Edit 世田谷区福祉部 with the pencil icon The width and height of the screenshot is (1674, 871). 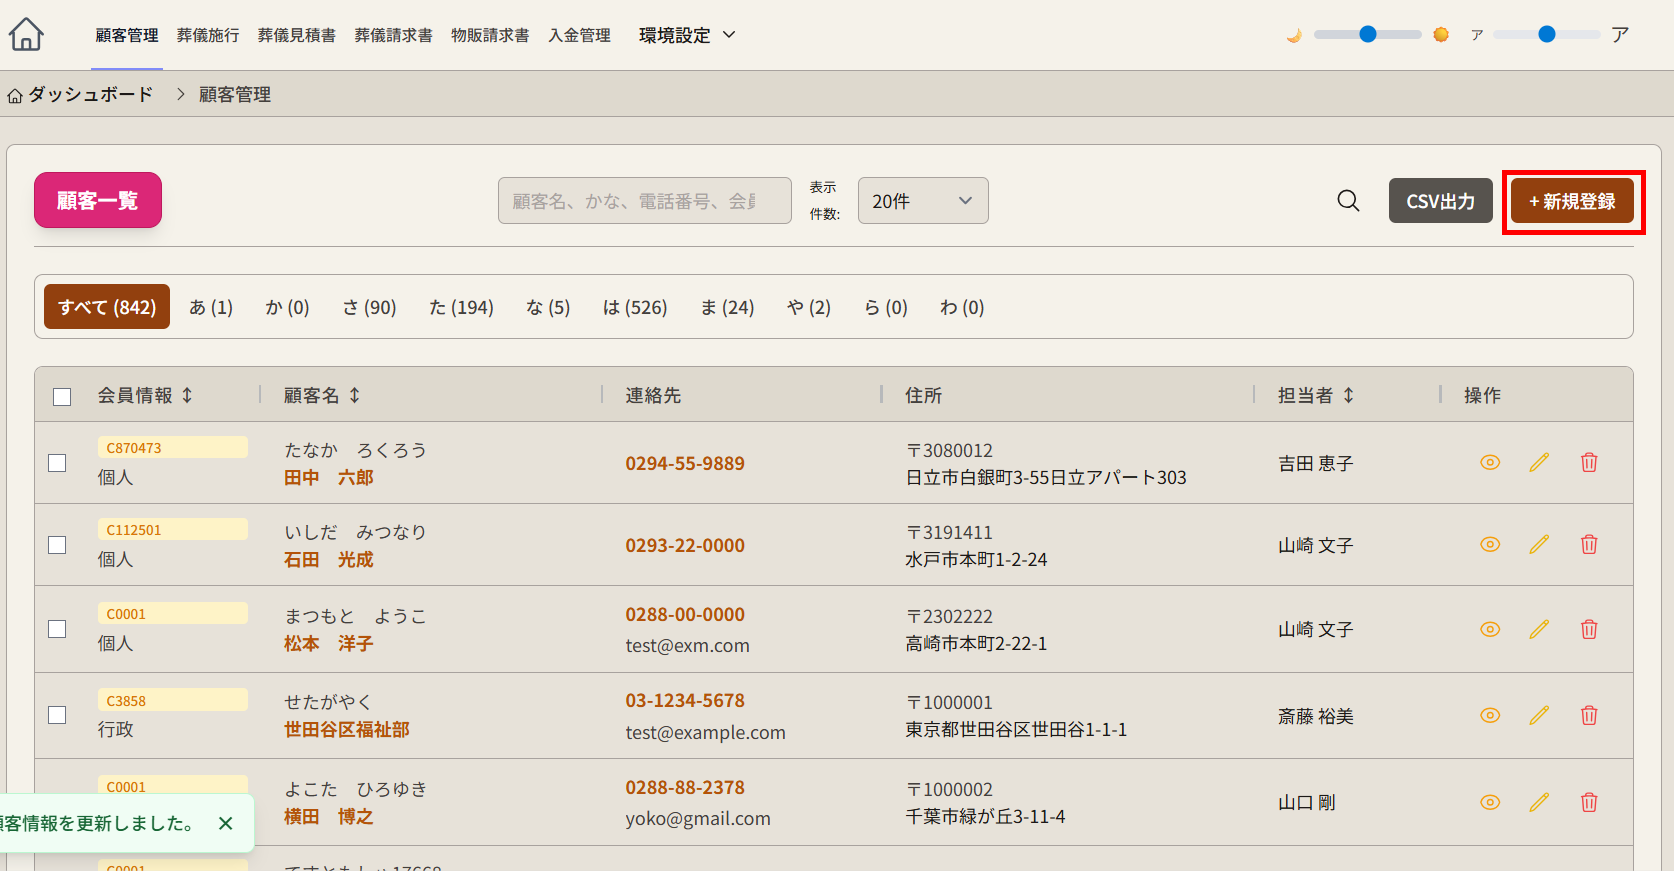(x=1539, y=716)
